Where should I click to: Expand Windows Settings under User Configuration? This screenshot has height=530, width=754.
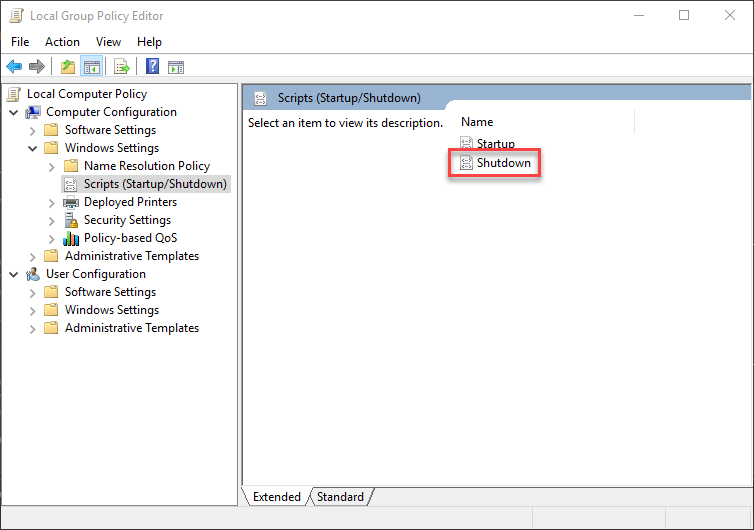[x=33, y=311]
